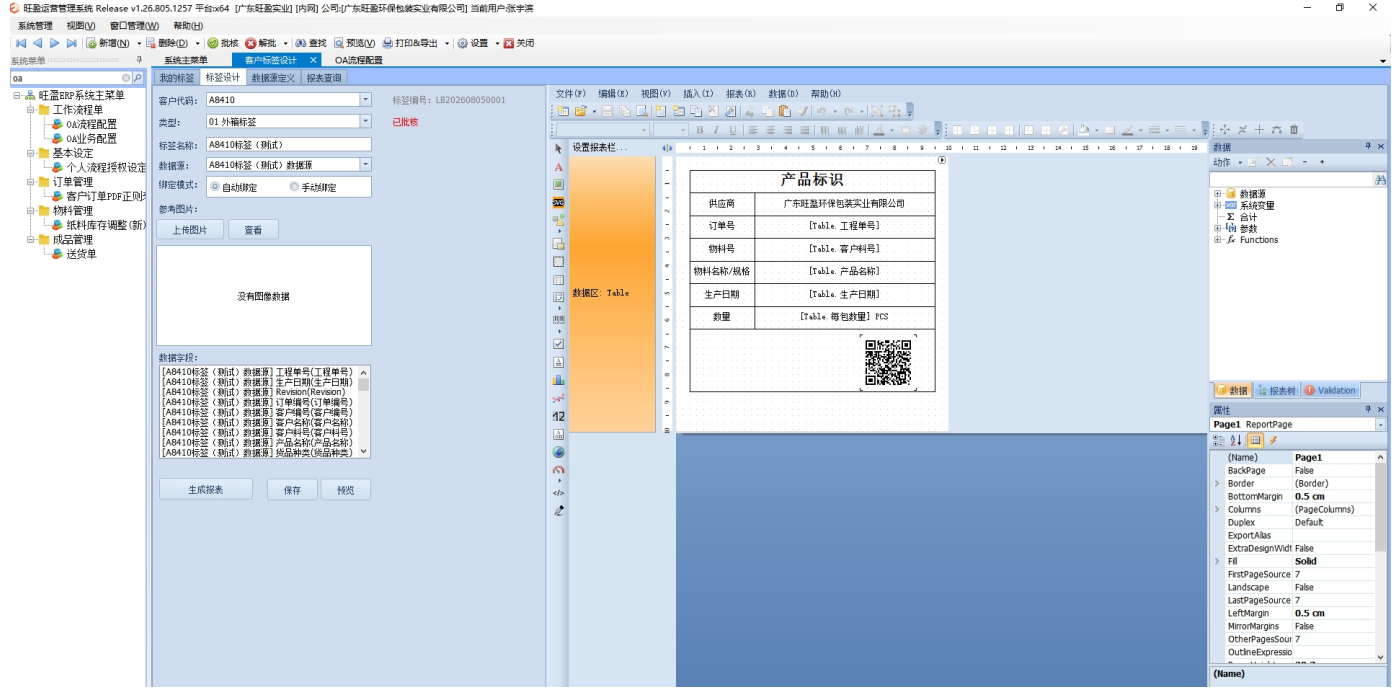Select the checkbox object tool
Image resolution: width=1394 pixels, height=689 pixels.
coord(559,343)
